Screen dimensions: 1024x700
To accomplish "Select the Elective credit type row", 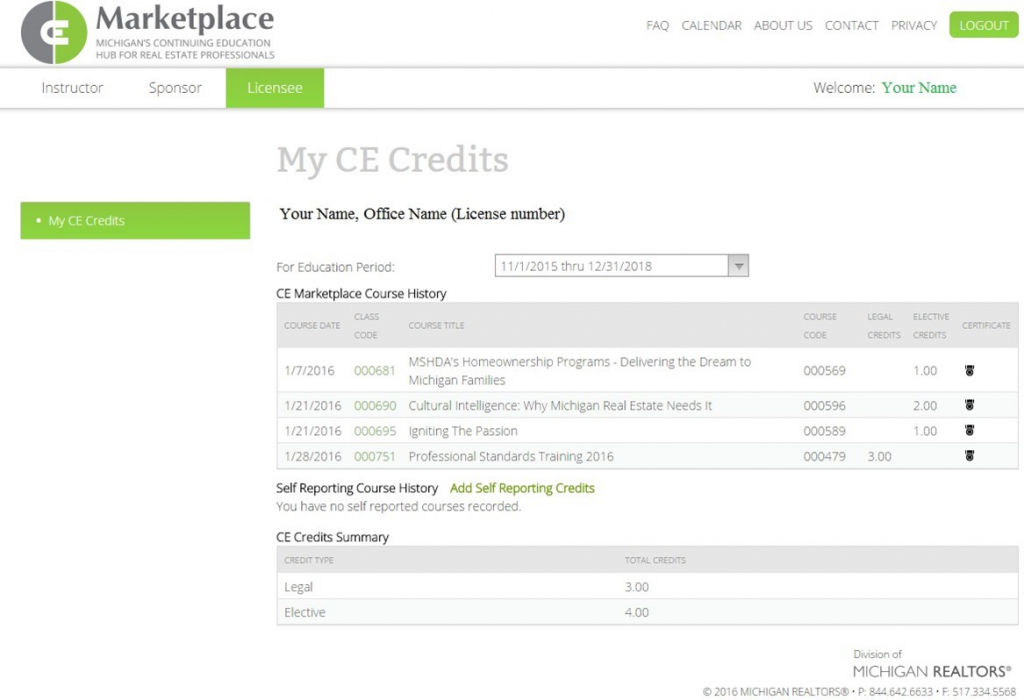I will click(647, 612).
